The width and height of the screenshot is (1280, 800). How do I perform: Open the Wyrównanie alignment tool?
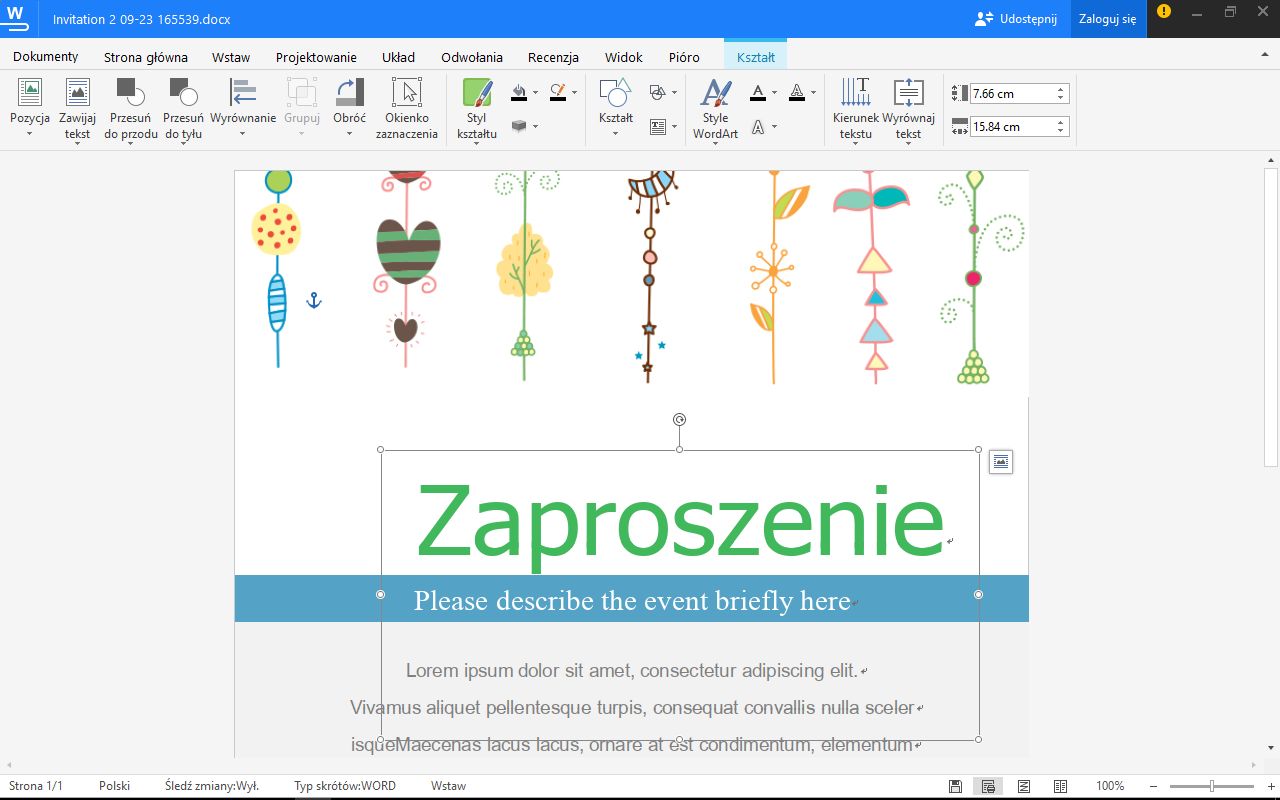pos(243,108)
